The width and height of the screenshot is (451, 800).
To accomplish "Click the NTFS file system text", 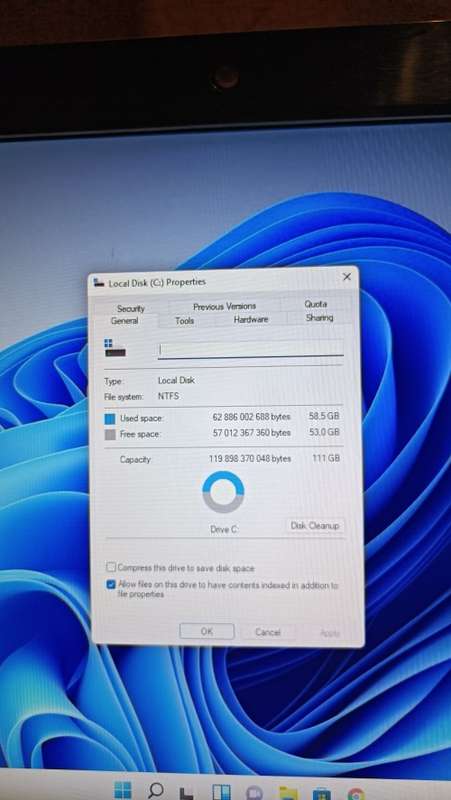I will 168,396.
